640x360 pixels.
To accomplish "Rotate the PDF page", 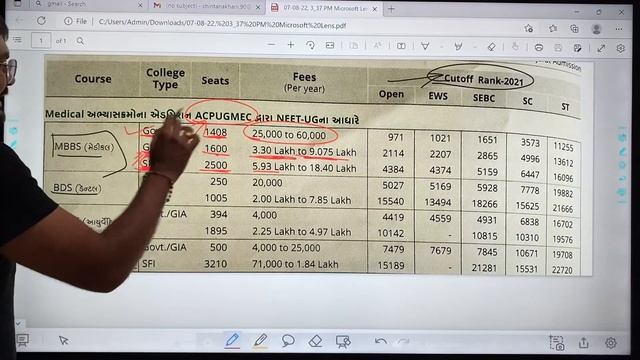I will point(311,45).
